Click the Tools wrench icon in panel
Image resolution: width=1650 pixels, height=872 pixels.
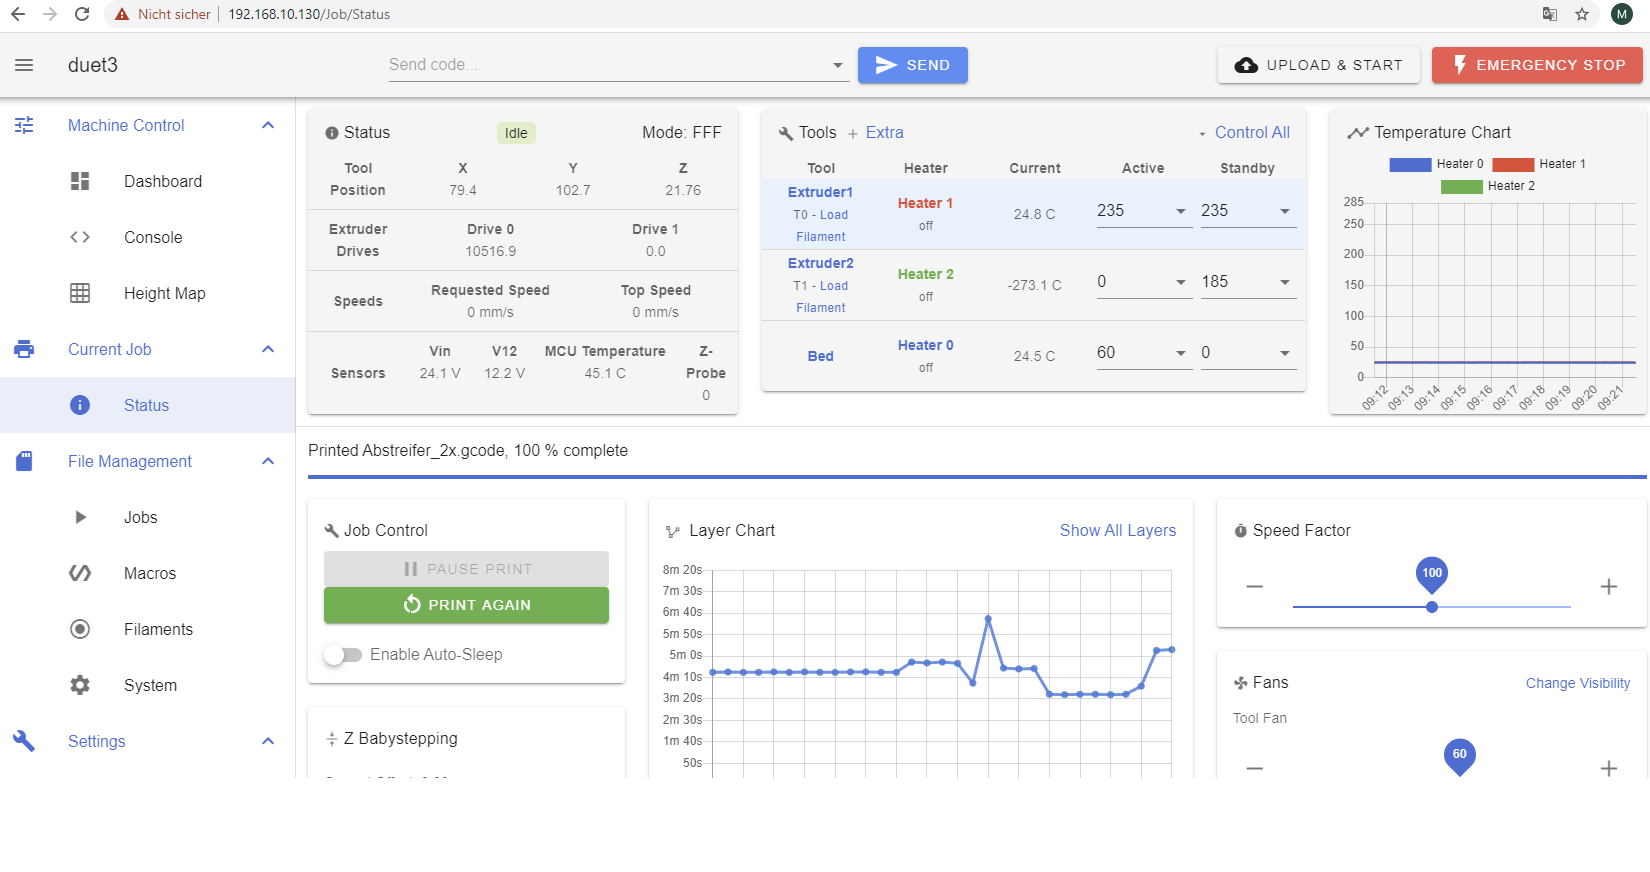(785, 133)
